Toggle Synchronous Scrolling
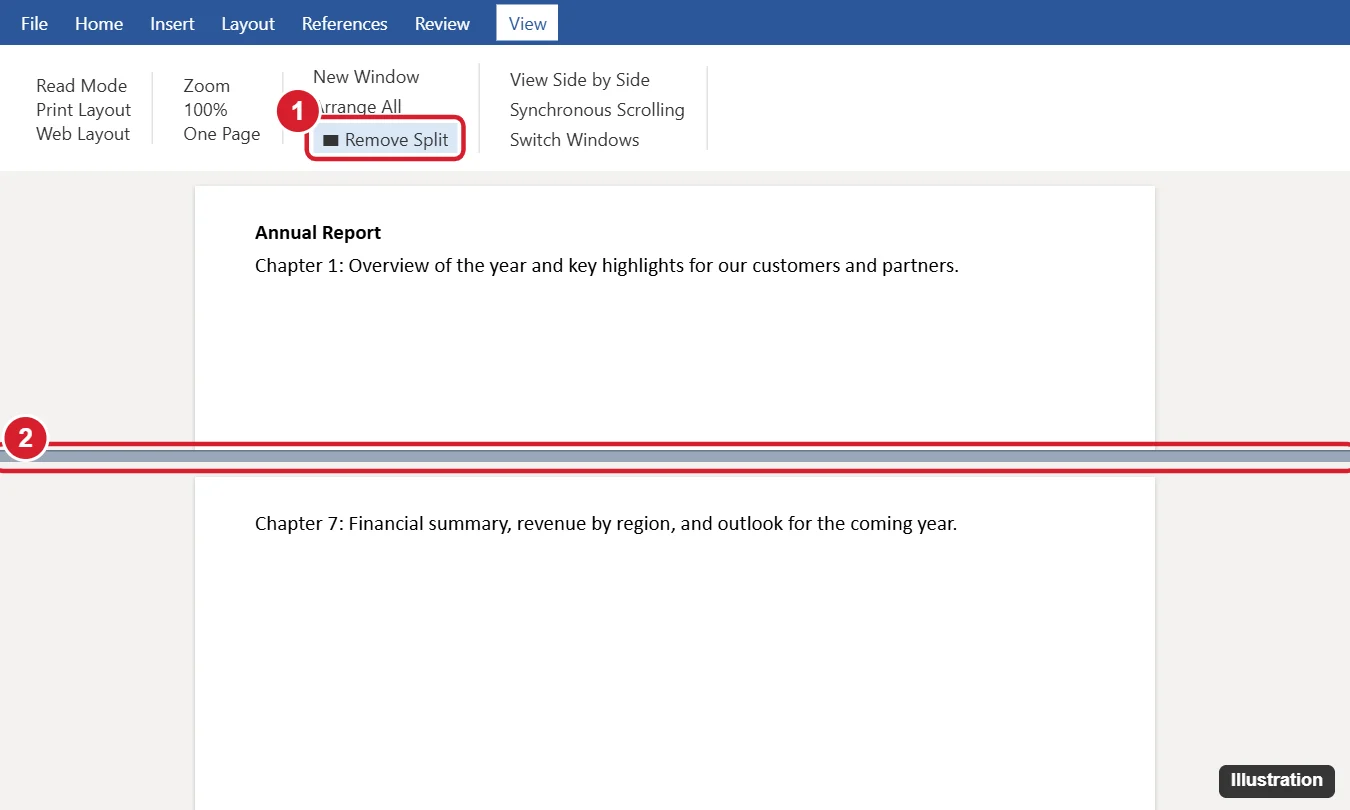1350x810 pixels. [x=597, y=110]
